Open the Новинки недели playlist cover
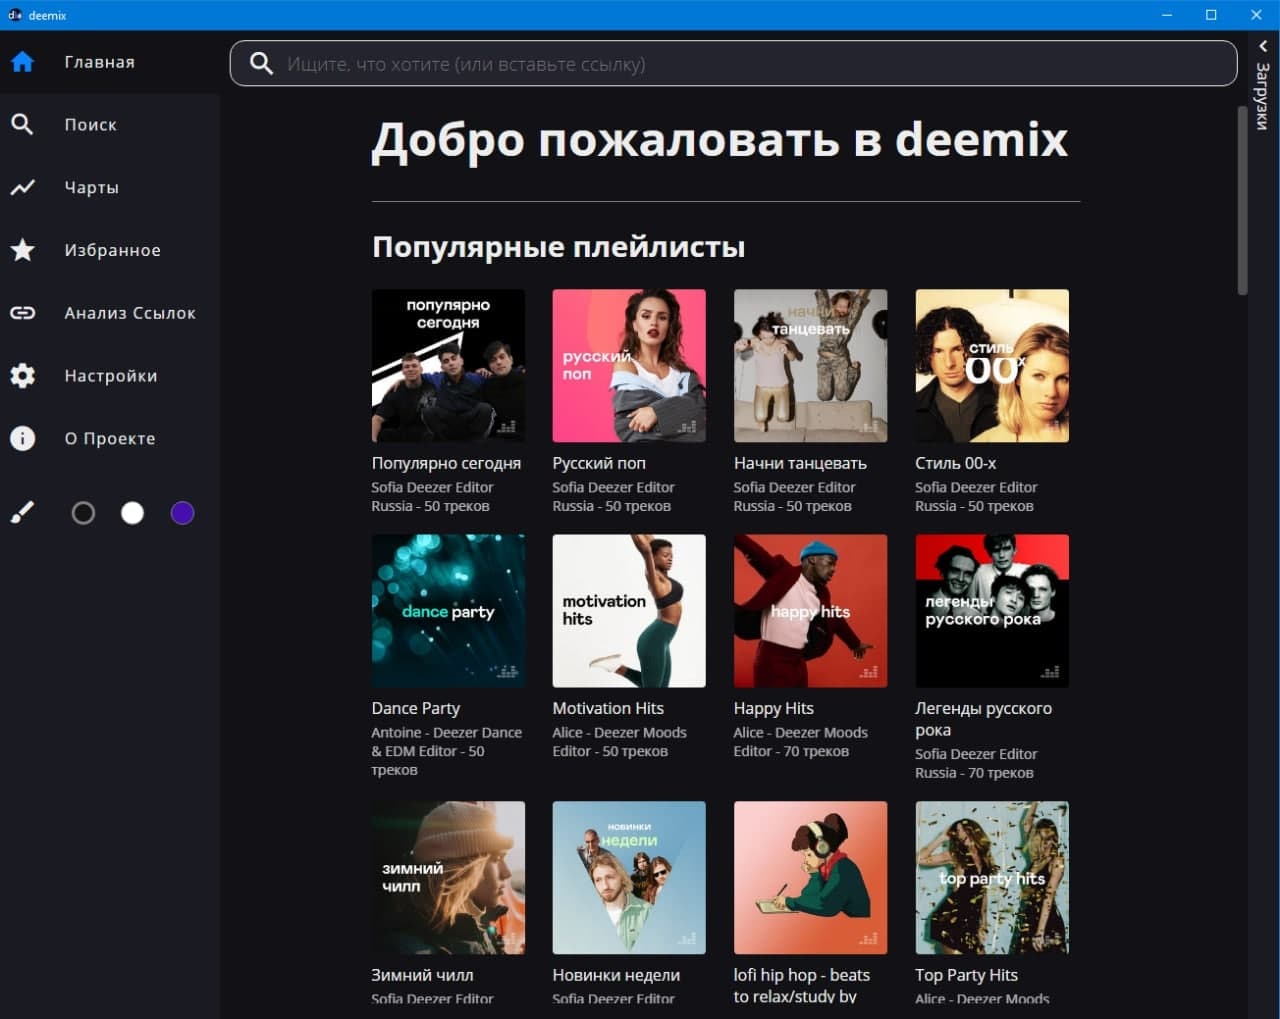The image size is (1280, 1019). 629,878
